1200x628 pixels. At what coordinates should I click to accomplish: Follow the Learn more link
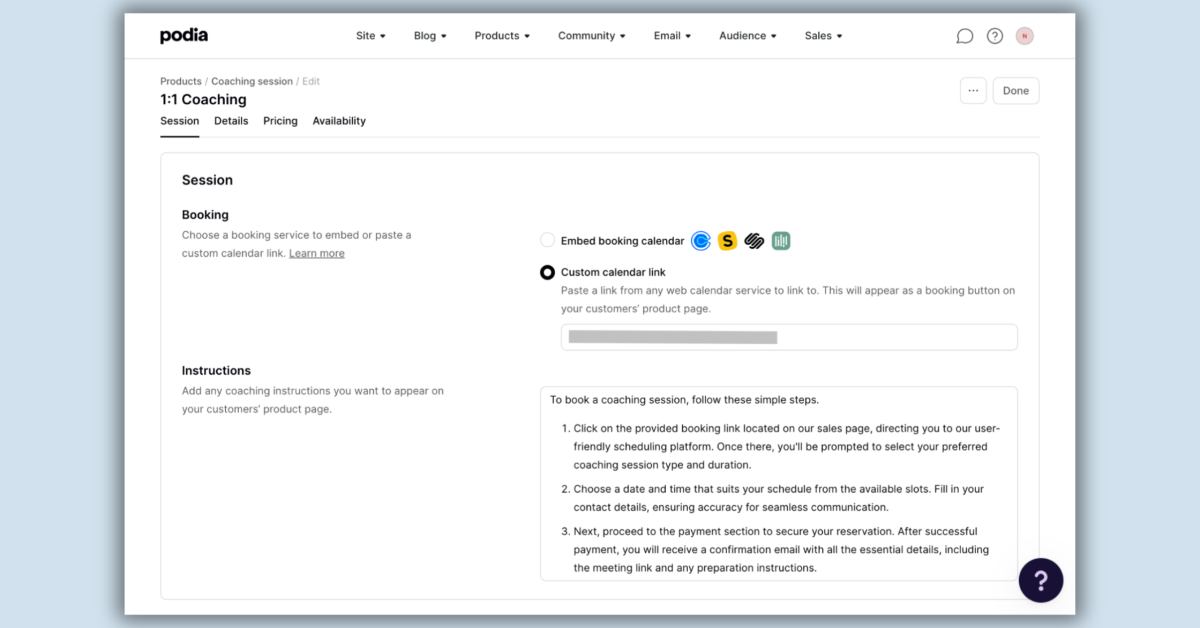316,254
